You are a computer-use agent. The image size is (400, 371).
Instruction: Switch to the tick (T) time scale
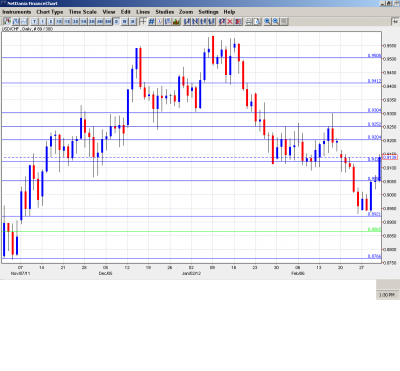point(34,22)
